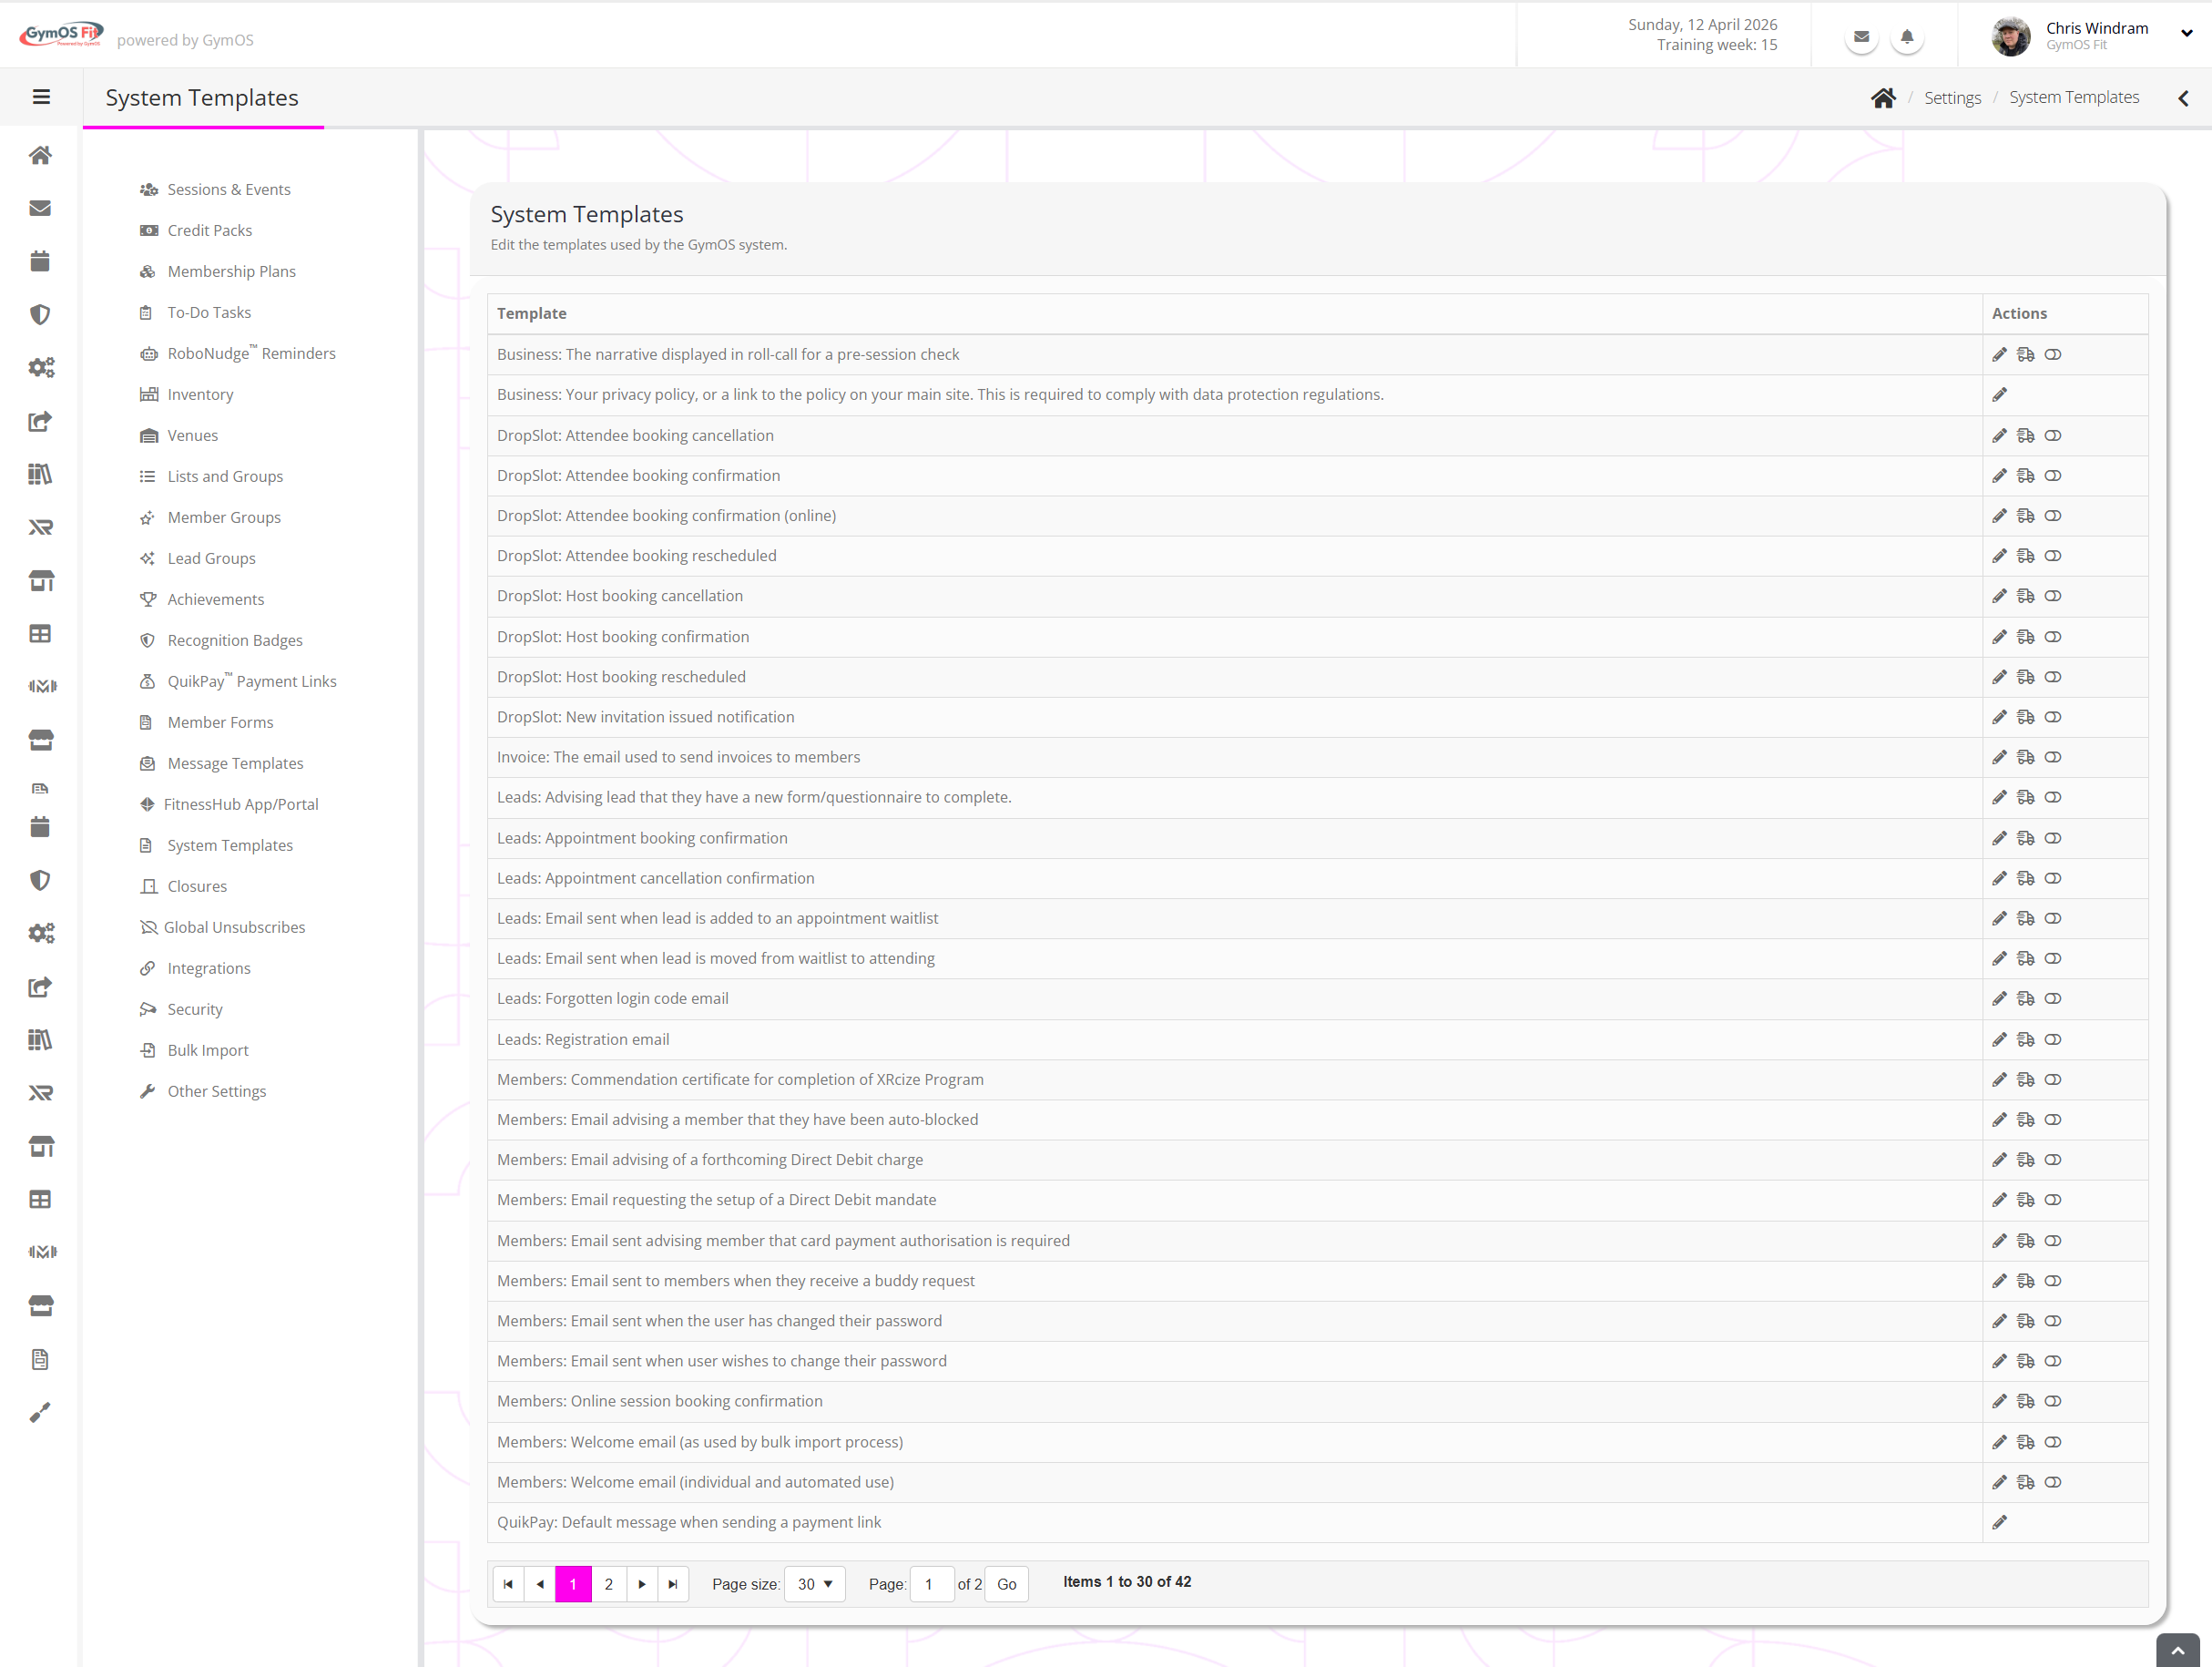
Task: Click the hamburger menu icon
Action: [41, 97]
